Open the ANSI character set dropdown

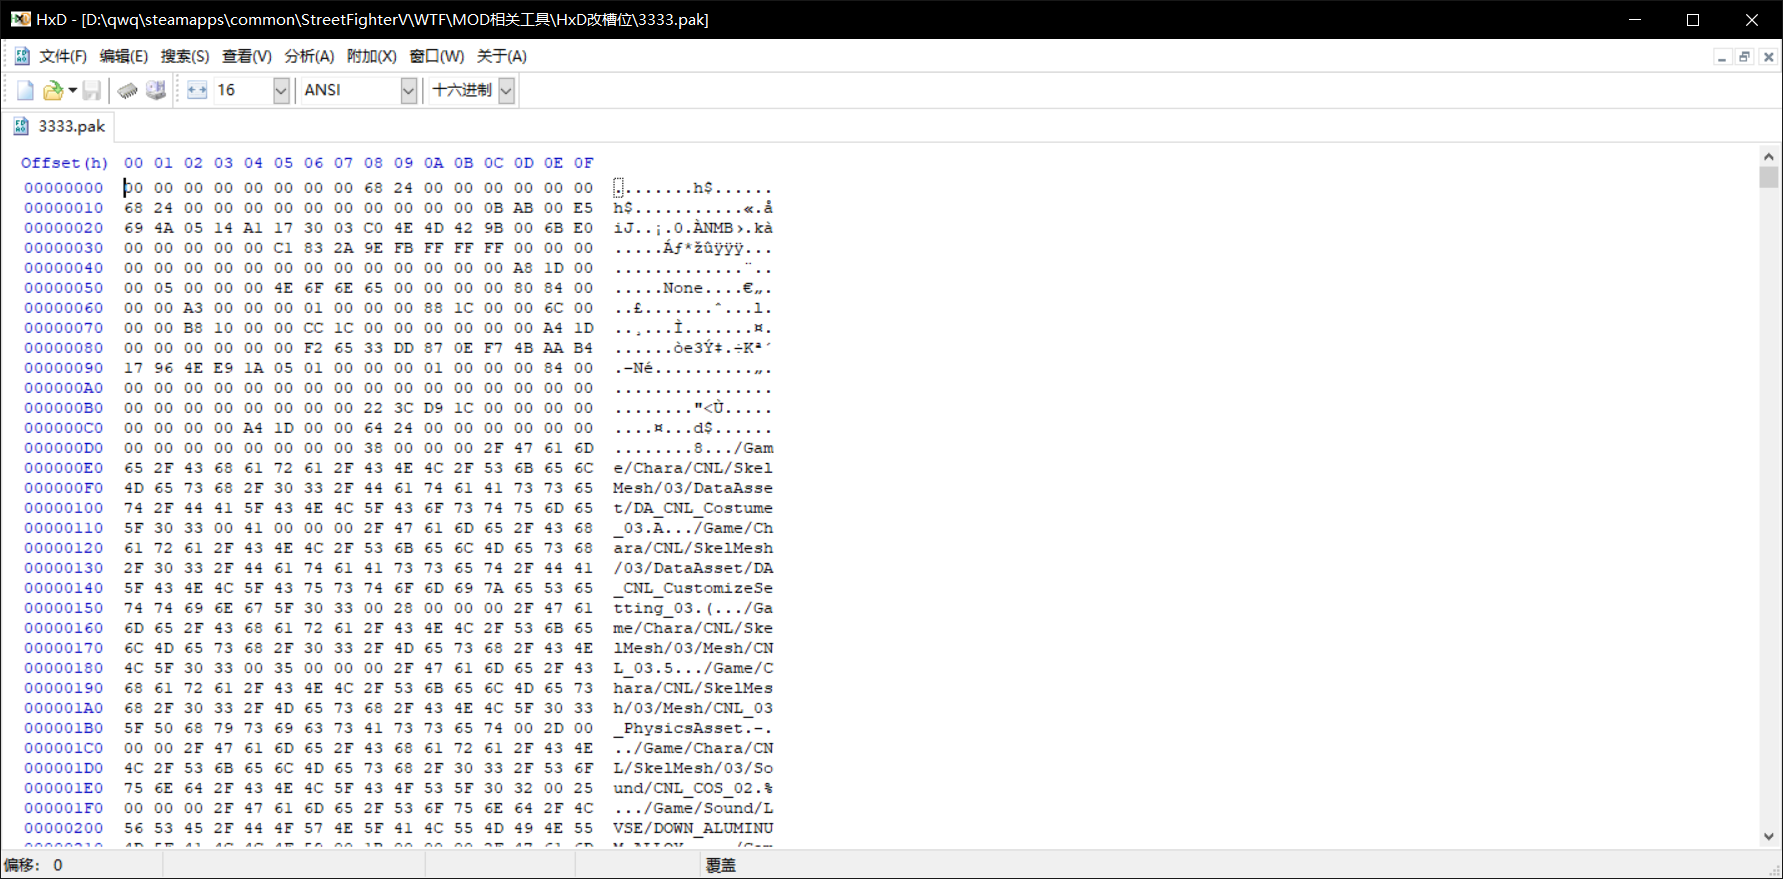(x=408, y=91)
